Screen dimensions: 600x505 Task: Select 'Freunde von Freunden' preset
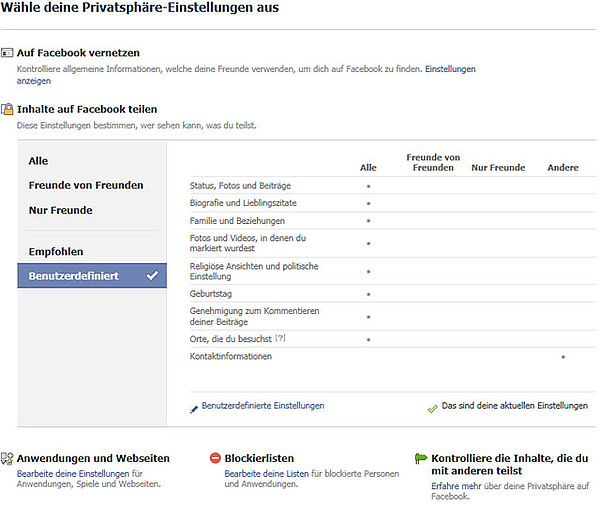[x=86, y=185]
